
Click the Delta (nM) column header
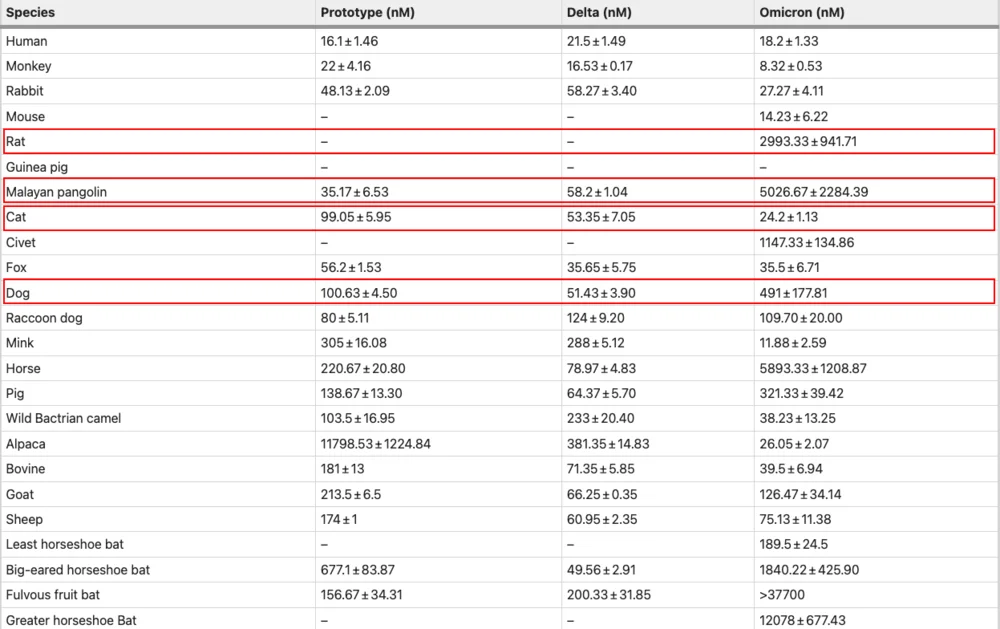click(598, 12)
